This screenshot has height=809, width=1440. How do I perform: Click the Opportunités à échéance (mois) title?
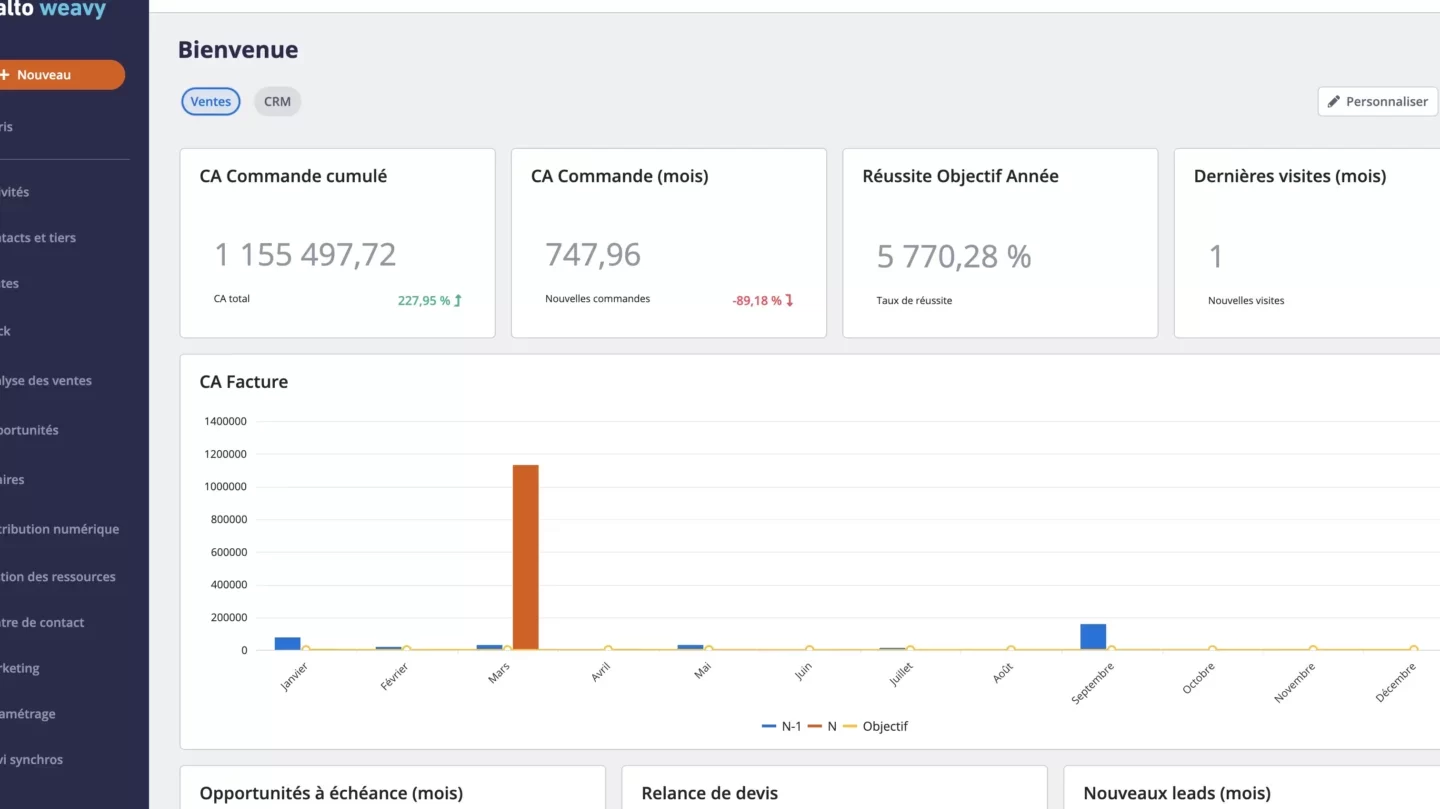(x=331, y=794)
